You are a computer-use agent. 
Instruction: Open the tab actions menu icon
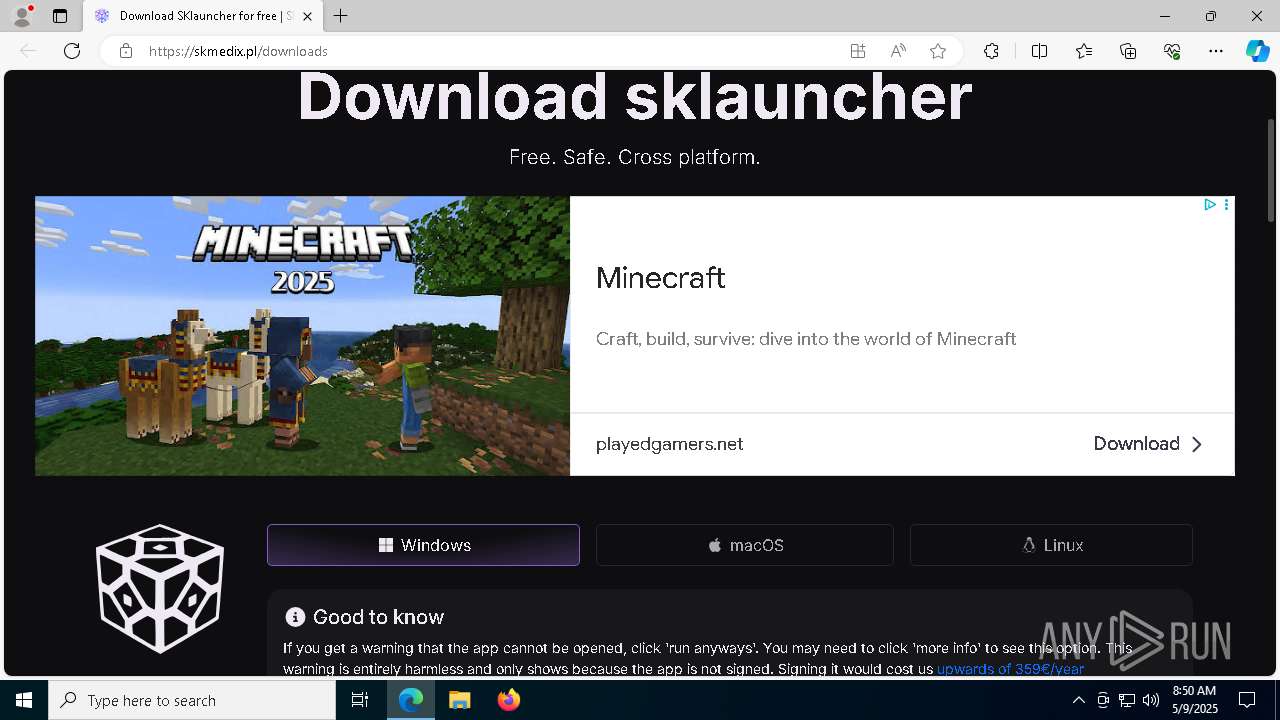(x=60, y=16)
